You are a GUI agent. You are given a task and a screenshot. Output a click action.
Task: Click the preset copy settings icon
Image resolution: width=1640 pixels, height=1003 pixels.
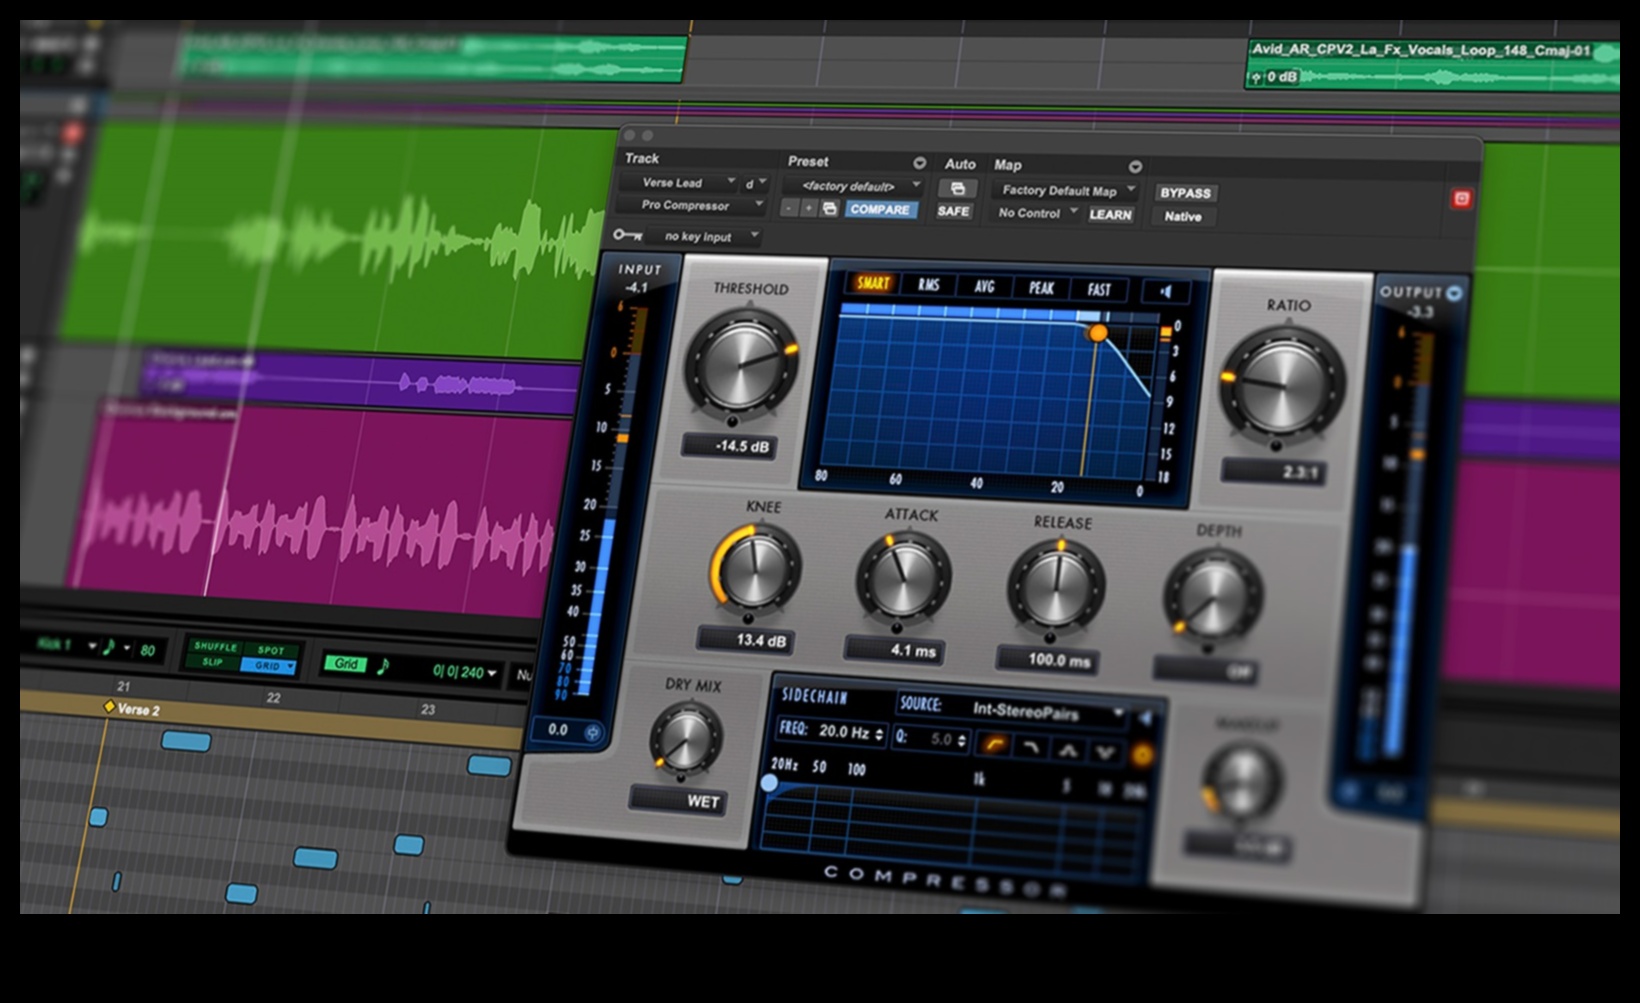[x=829, y=209]
